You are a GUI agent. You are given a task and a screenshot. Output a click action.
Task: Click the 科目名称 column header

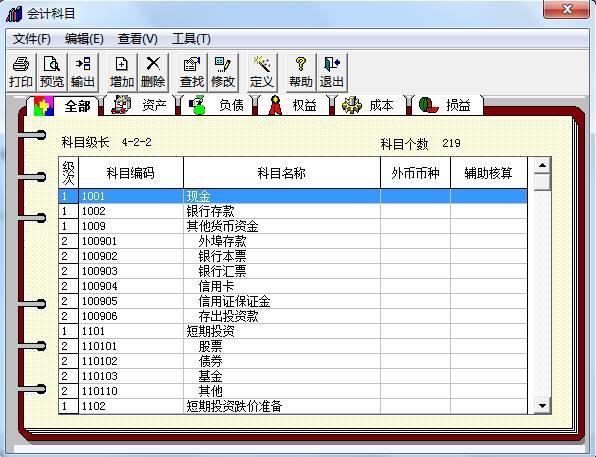(x=282, y=173)
